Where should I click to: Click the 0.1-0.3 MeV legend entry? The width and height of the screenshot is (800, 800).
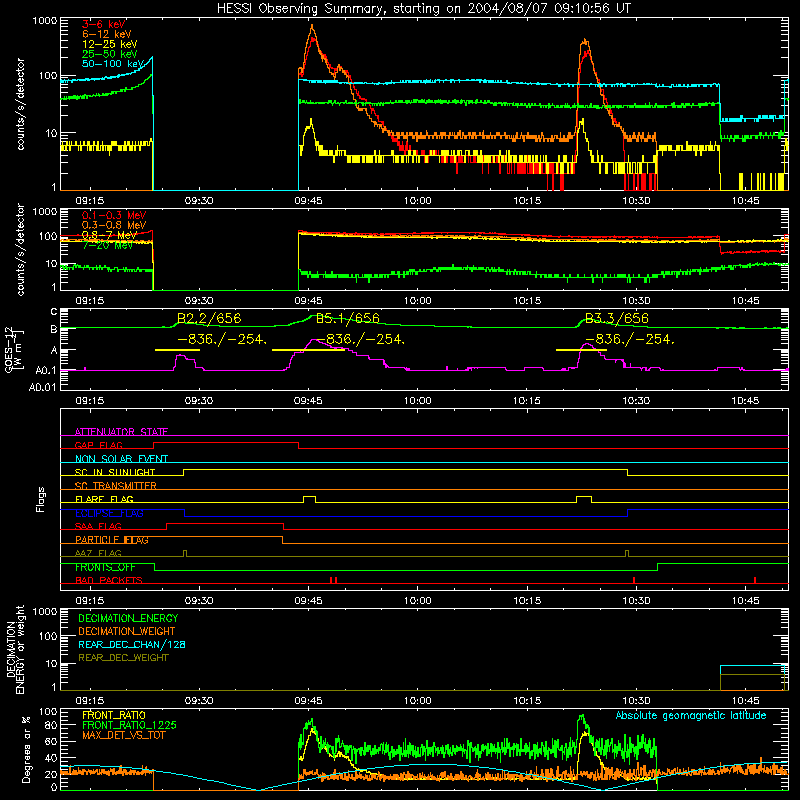[x=114, y=215]
